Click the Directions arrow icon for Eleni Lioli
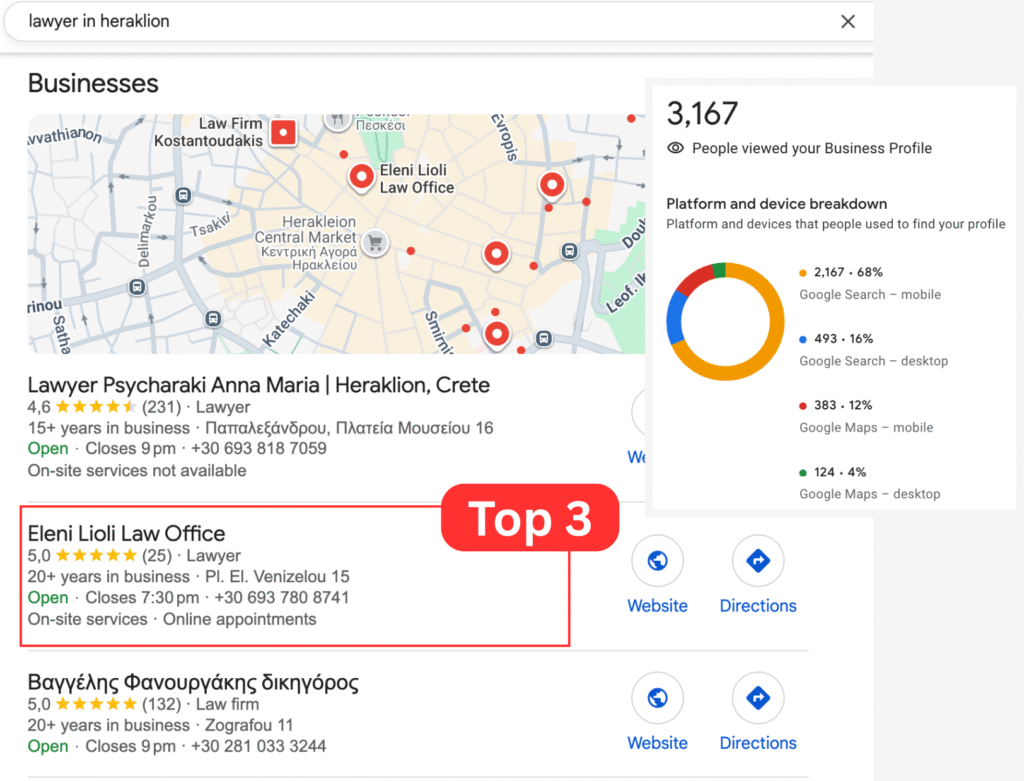The image size is (1024, 781). coord(758,561)
